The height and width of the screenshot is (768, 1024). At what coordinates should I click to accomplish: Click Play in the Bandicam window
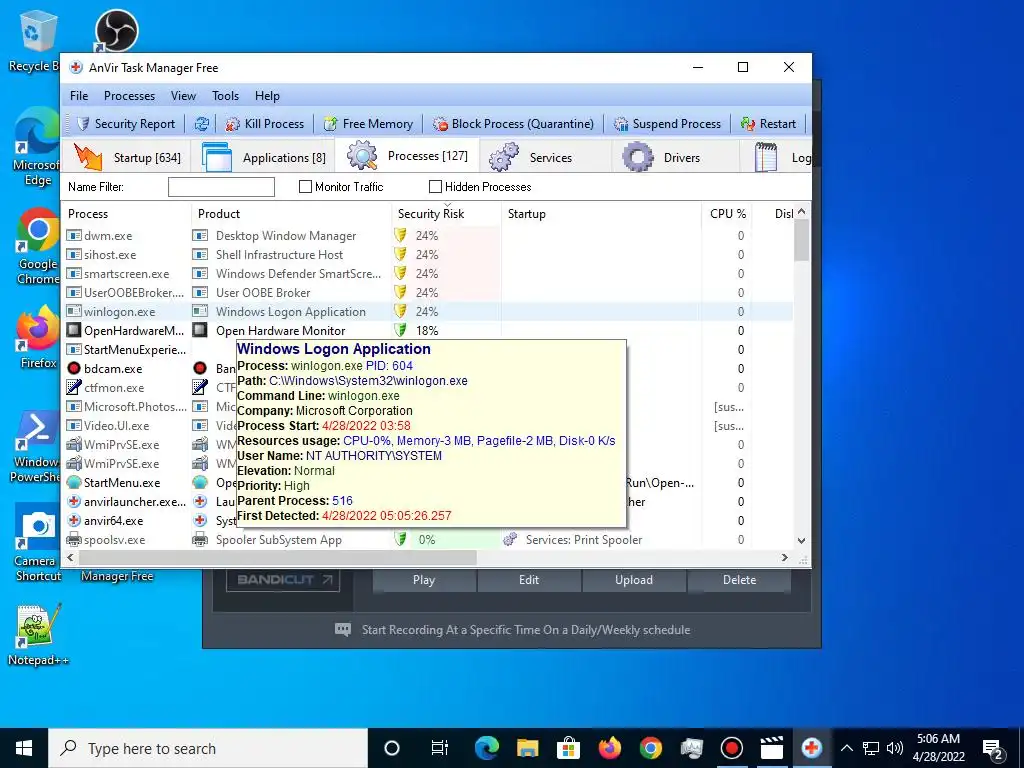coord(424,580)
